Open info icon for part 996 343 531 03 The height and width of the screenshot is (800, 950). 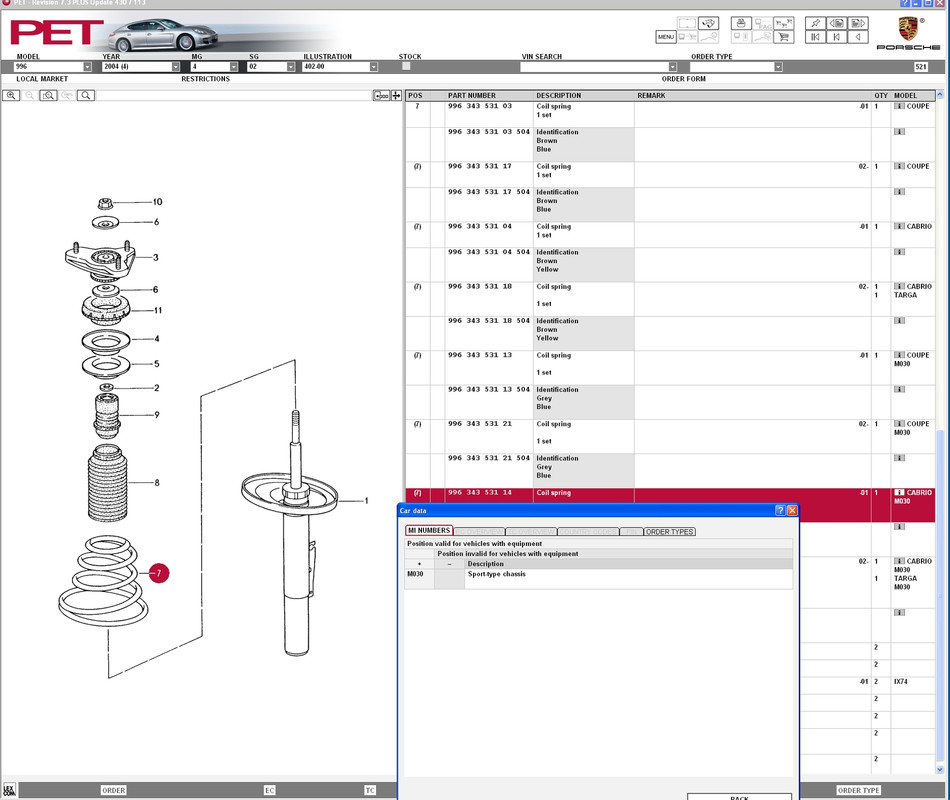pos(899,106)
